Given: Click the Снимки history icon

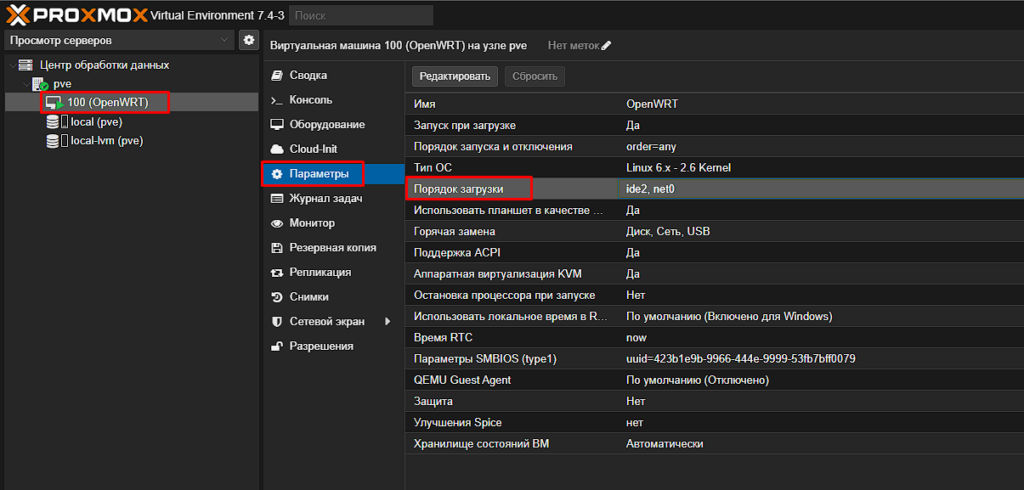Looking at the screenshot, I should (277, 297).
